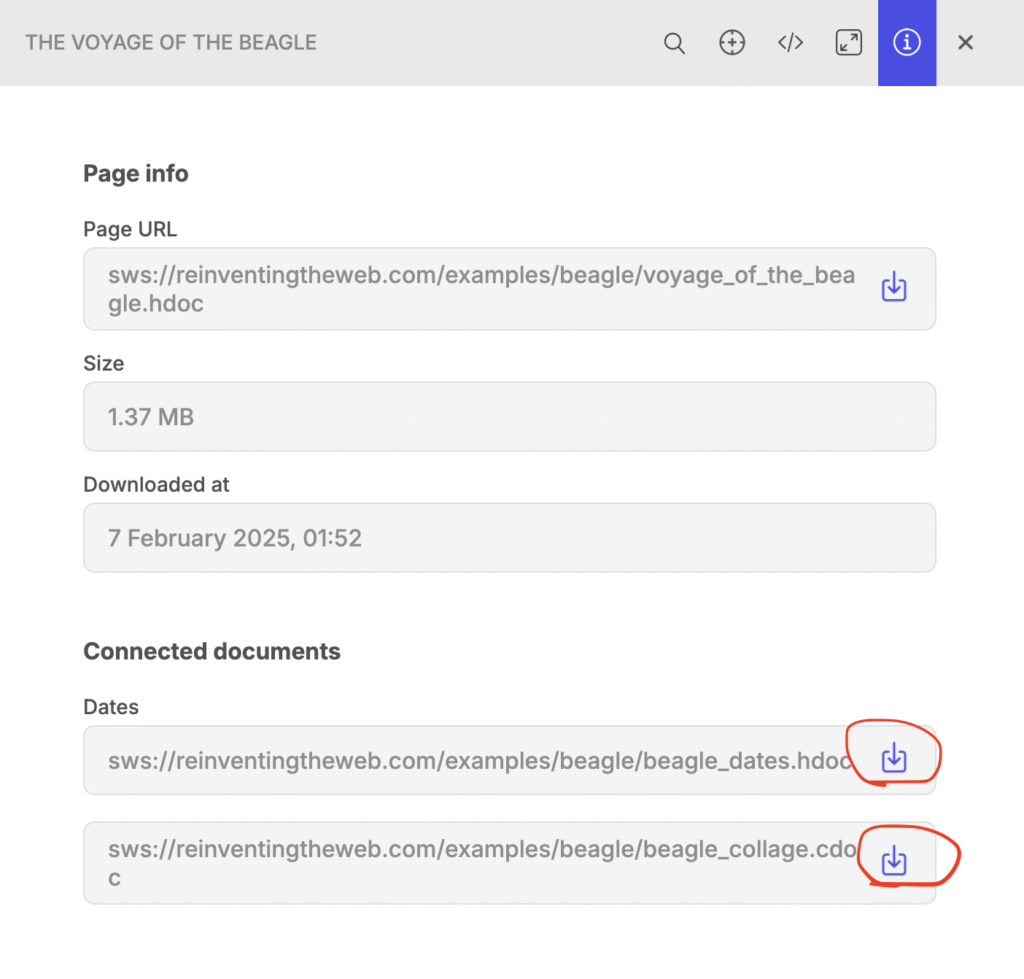This screenshot has width=1024, height=979.
Task: Expand to fullscreen using arrows icon
Action: (x=848, y=43)
